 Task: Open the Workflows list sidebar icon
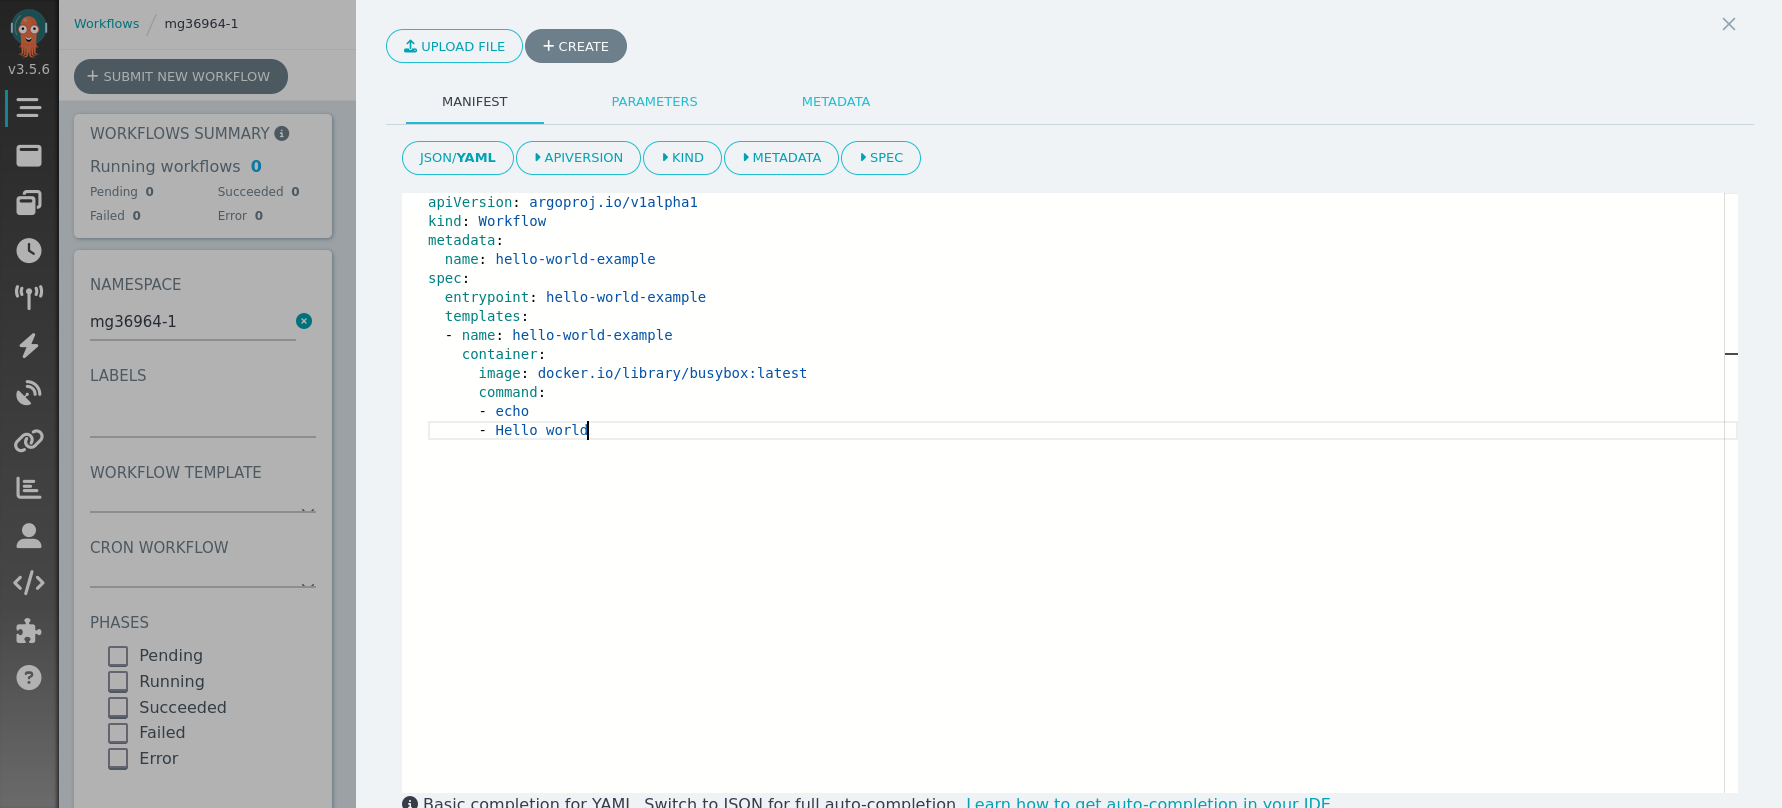point(29,108)
